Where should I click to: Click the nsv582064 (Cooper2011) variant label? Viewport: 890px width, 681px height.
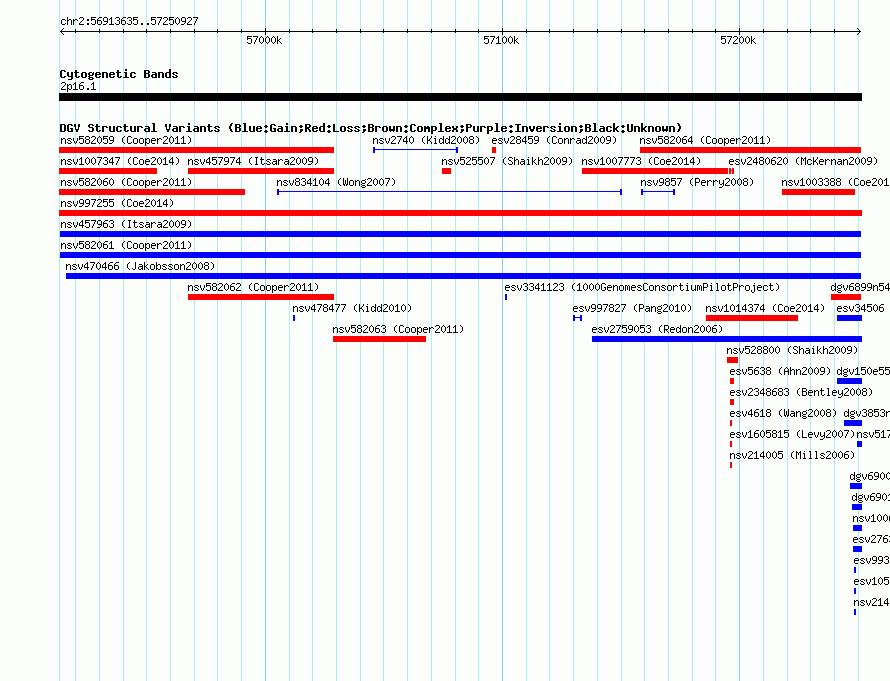point(705,140)
